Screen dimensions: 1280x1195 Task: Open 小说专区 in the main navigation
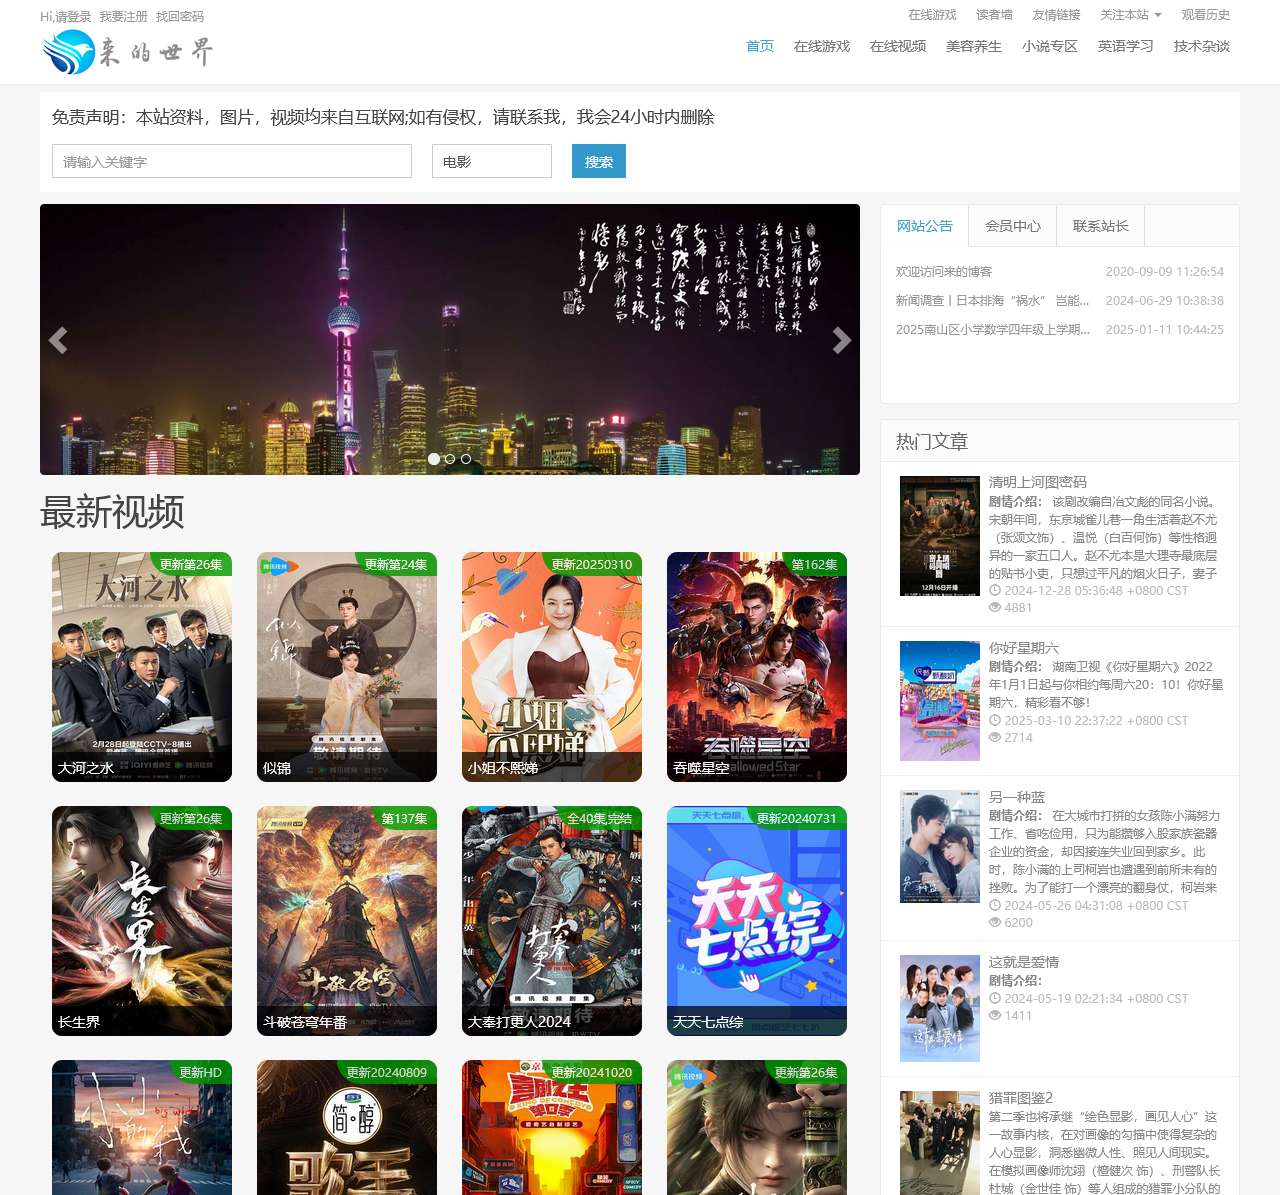pyautogui.click(x=1050, y=46)
